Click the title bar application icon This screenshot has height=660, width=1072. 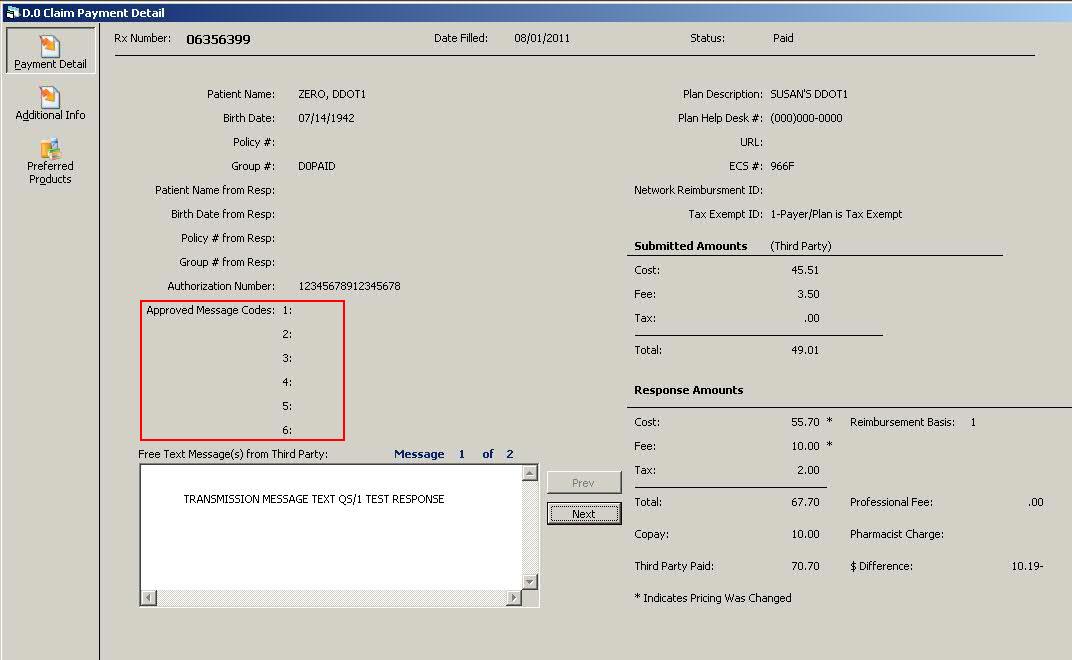click(x=12, y=12)
